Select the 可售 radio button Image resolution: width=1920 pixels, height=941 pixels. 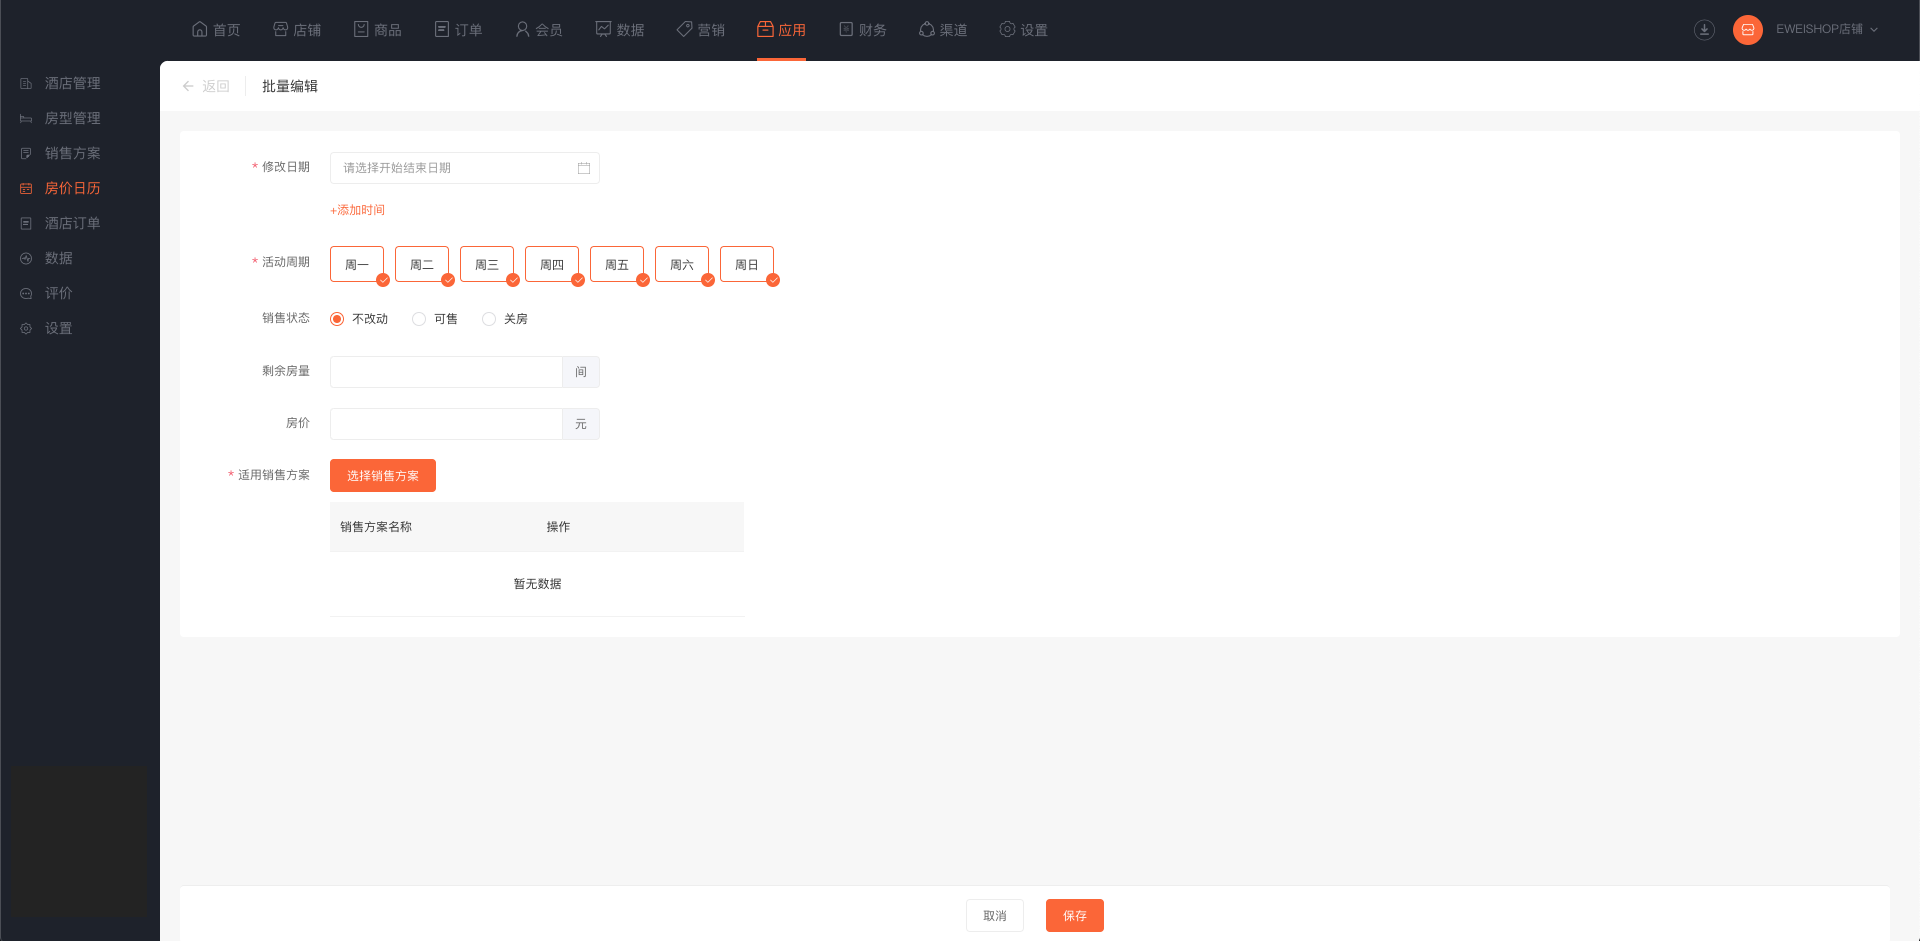point(419,319)
